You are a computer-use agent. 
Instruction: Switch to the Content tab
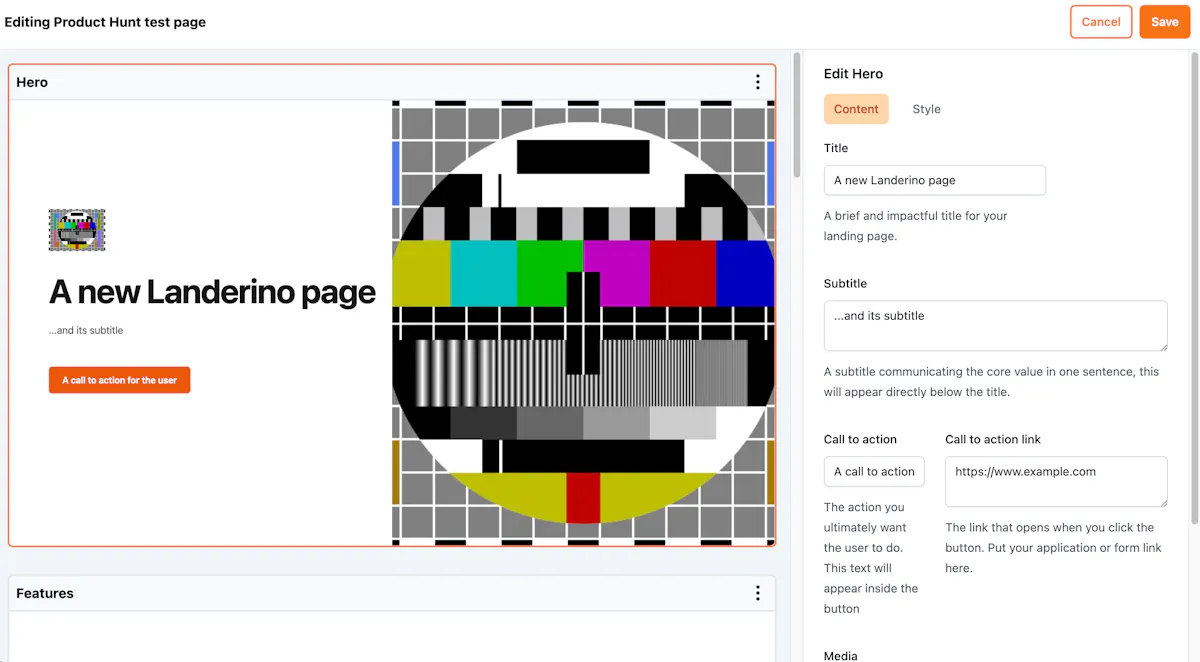(856, 109)
